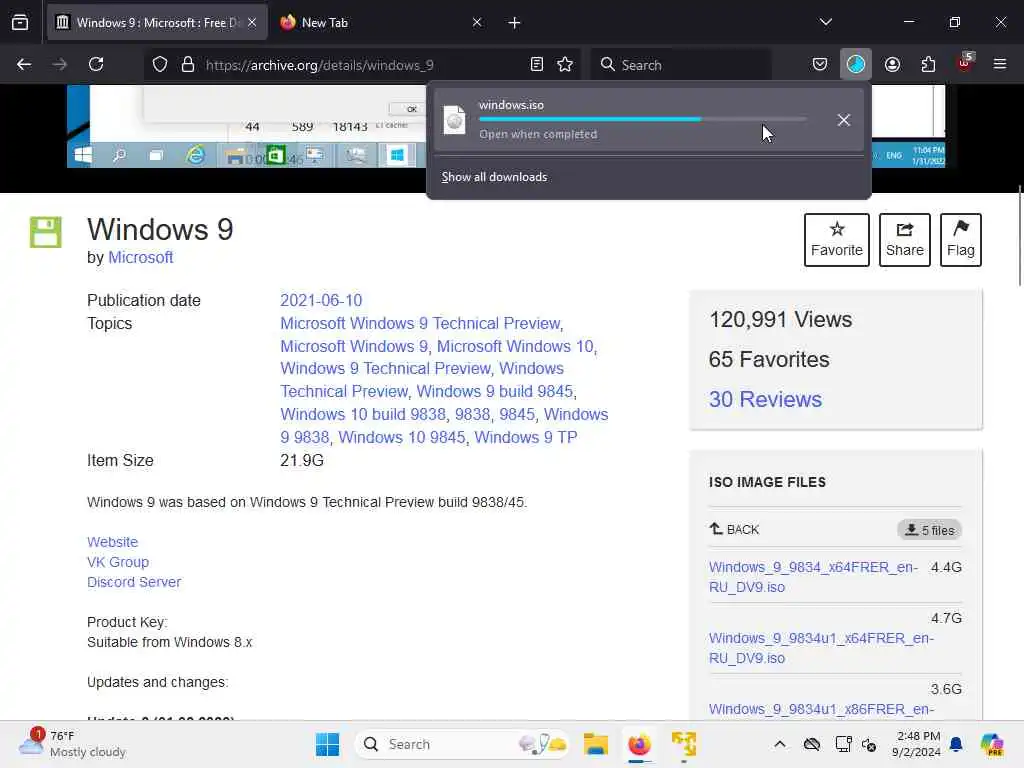Screen dimensions: 1024x768
Task: Close the New Tab tab
Action: [x=477, y=22]
